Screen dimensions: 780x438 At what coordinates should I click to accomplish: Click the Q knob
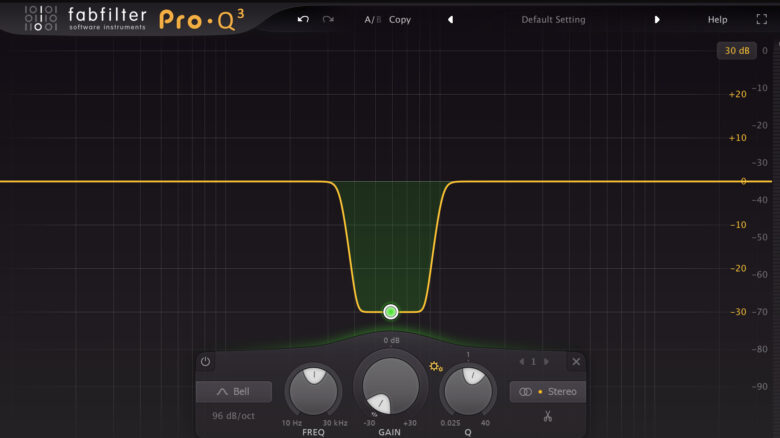tap(468, 391)
